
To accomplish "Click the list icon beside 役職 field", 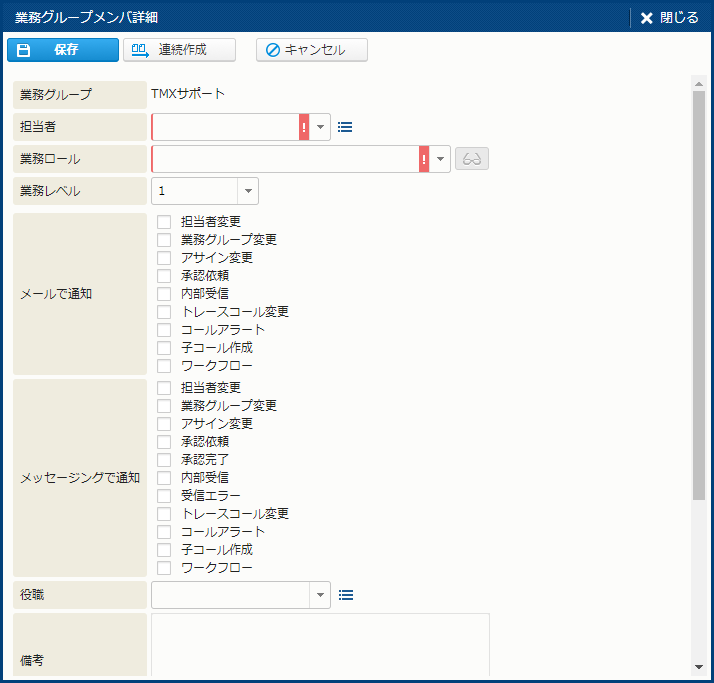I will (x=345, y=595).
